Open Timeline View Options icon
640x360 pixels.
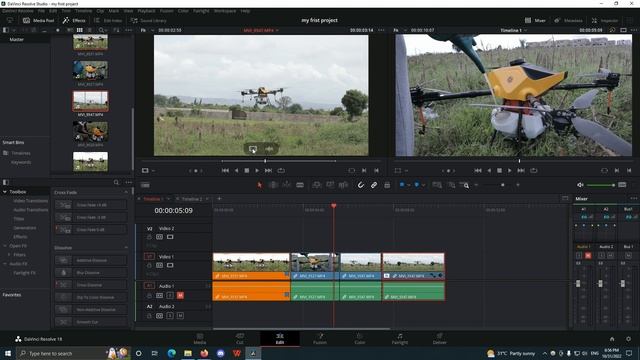[145, 185]
